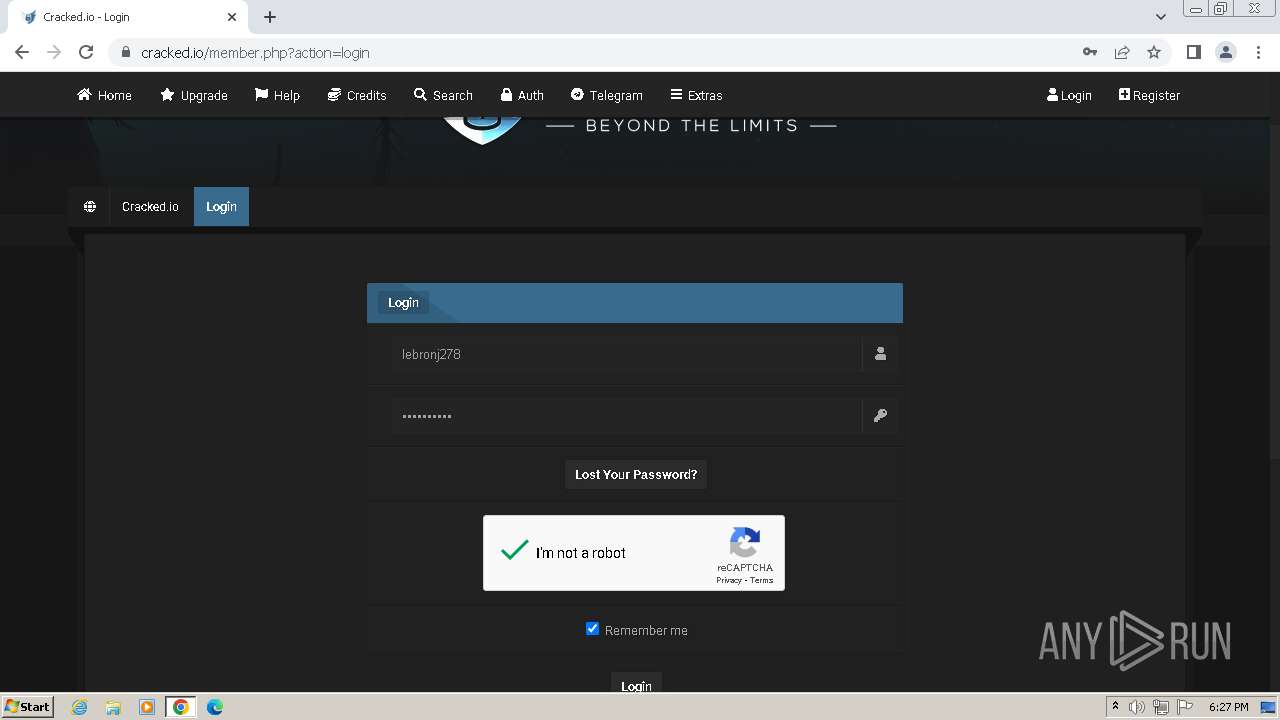The width and height of the screenshot is (1280, 720).
Task: Click the 6:27 PM clock
Action: click(x=1228, y=707)
